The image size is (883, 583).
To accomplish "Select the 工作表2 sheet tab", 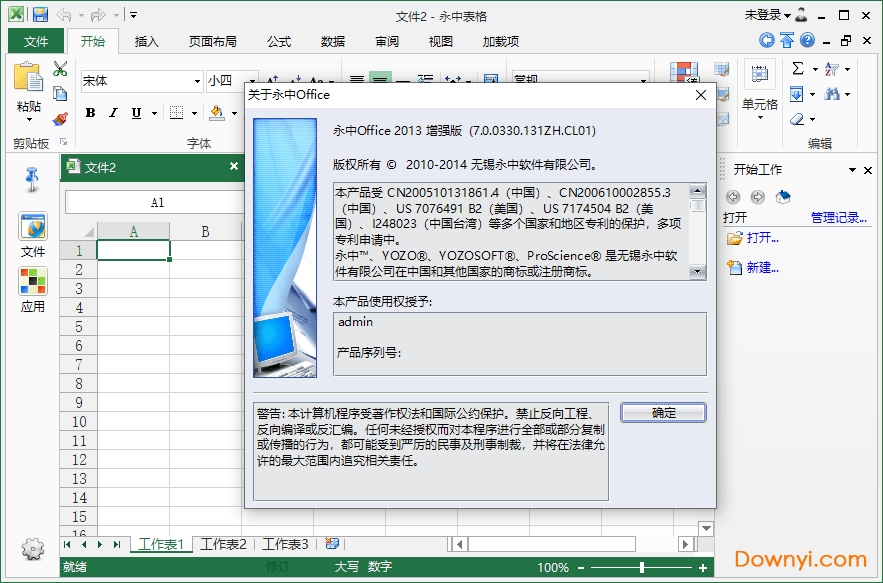I will click(223, 544).
